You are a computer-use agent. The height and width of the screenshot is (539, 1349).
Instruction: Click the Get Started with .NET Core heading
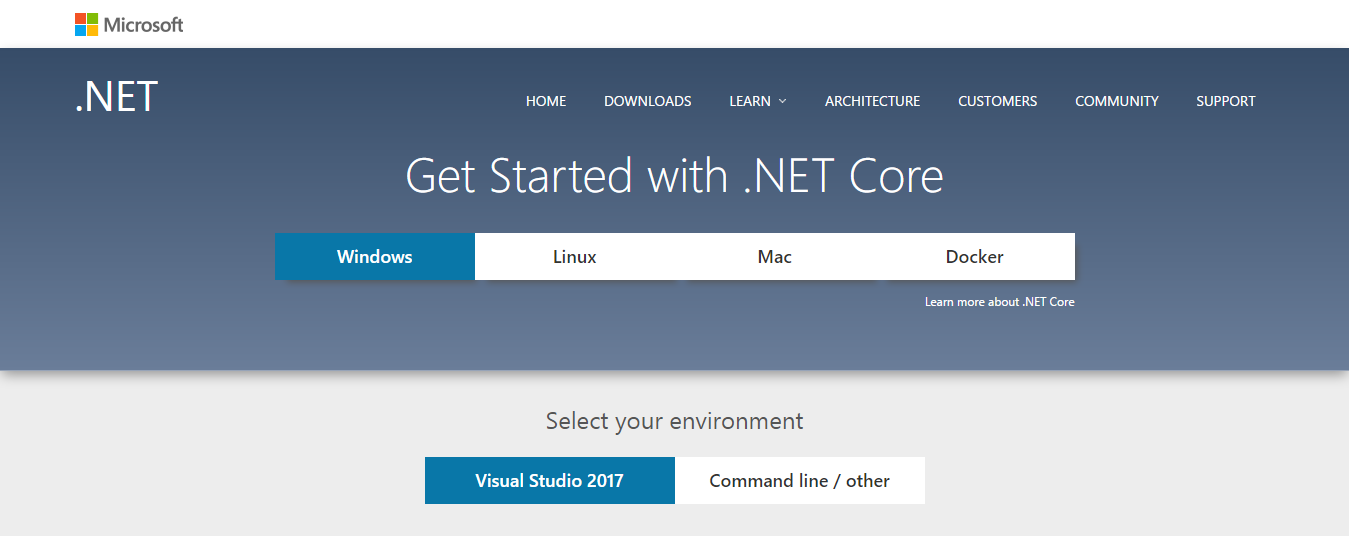[x=674, y=176]
